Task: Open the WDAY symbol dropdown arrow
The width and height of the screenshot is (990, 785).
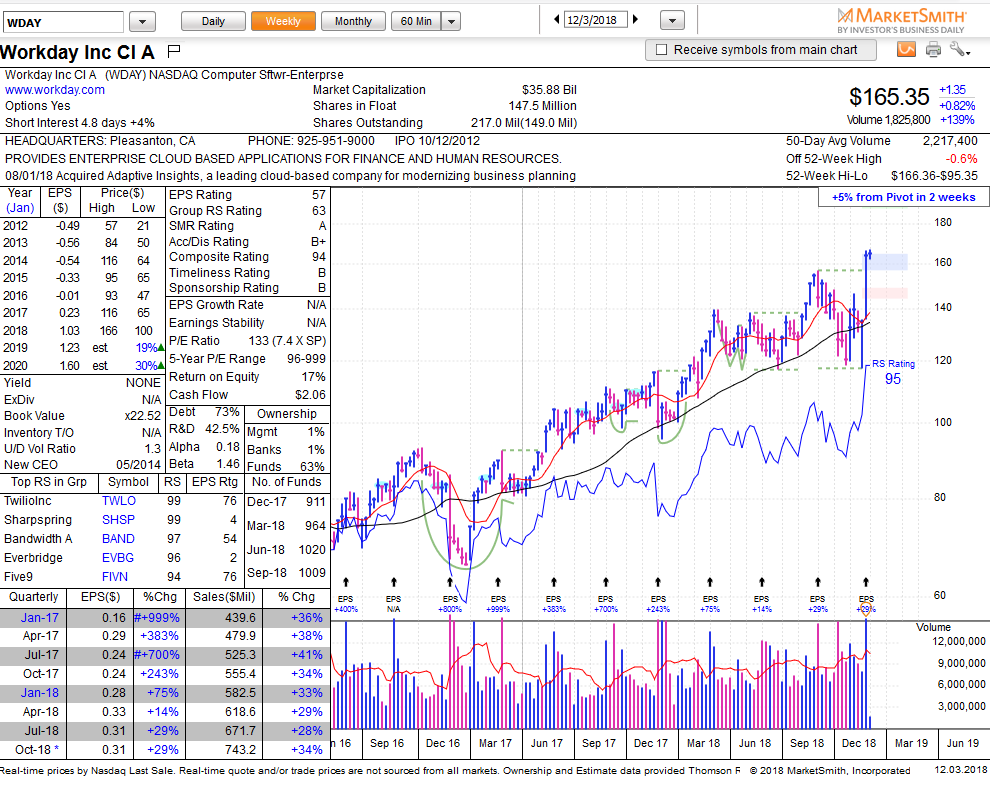Action: pyautogui.click(x=143, y=22)
